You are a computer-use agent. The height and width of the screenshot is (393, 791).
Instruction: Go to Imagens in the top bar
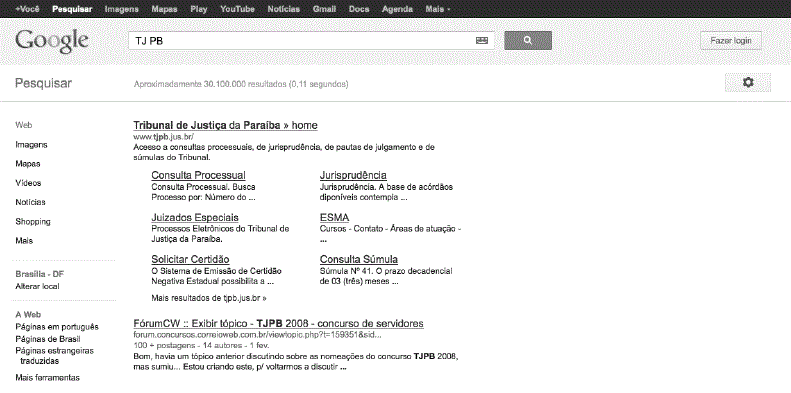(x=122, y=9)
